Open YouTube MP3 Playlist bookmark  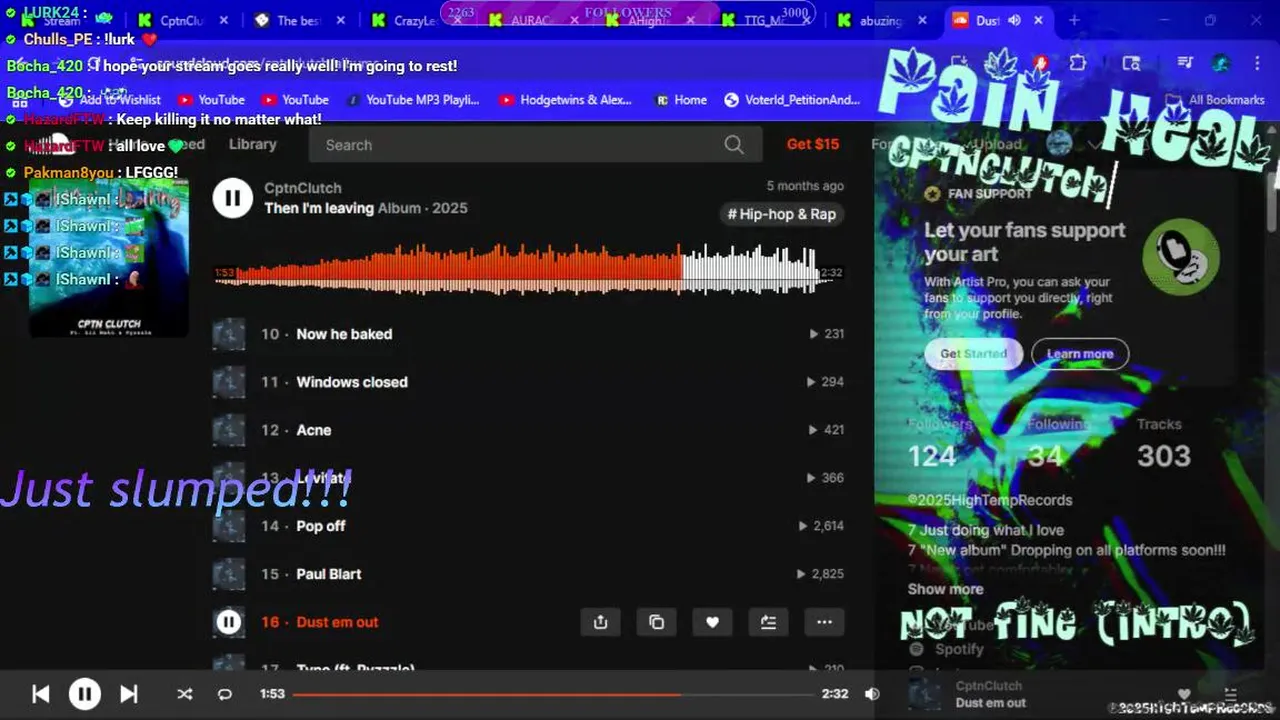412,100
